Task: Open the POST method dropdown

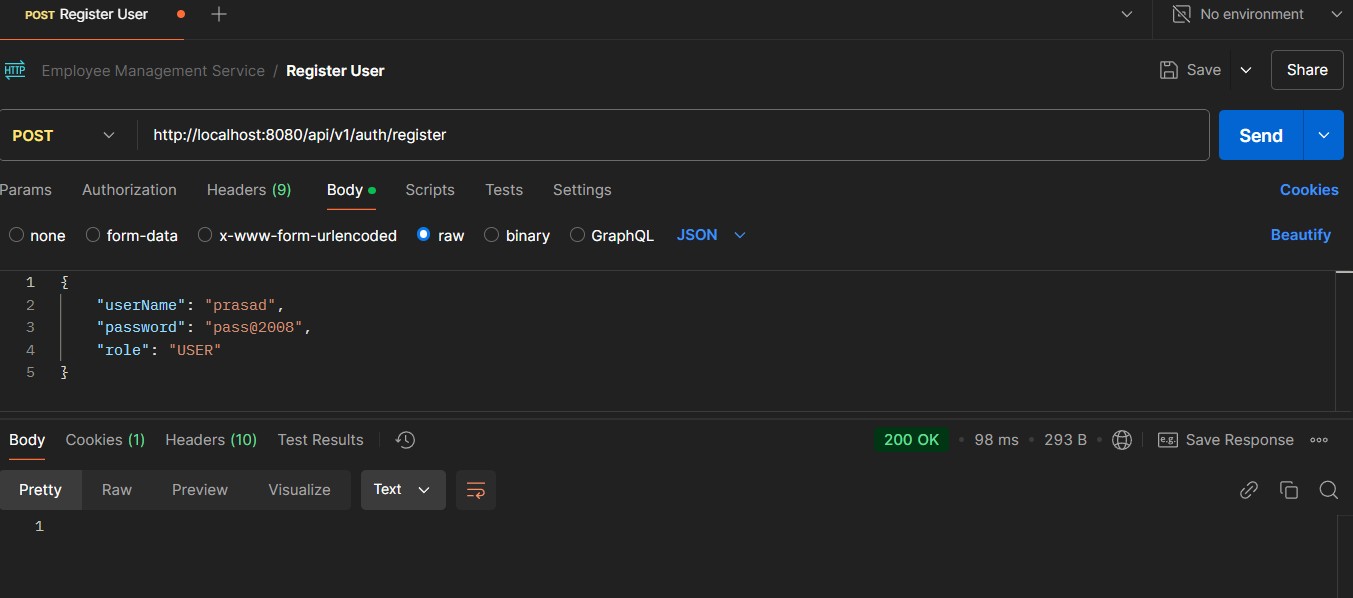Action: (x=64, y=135)
